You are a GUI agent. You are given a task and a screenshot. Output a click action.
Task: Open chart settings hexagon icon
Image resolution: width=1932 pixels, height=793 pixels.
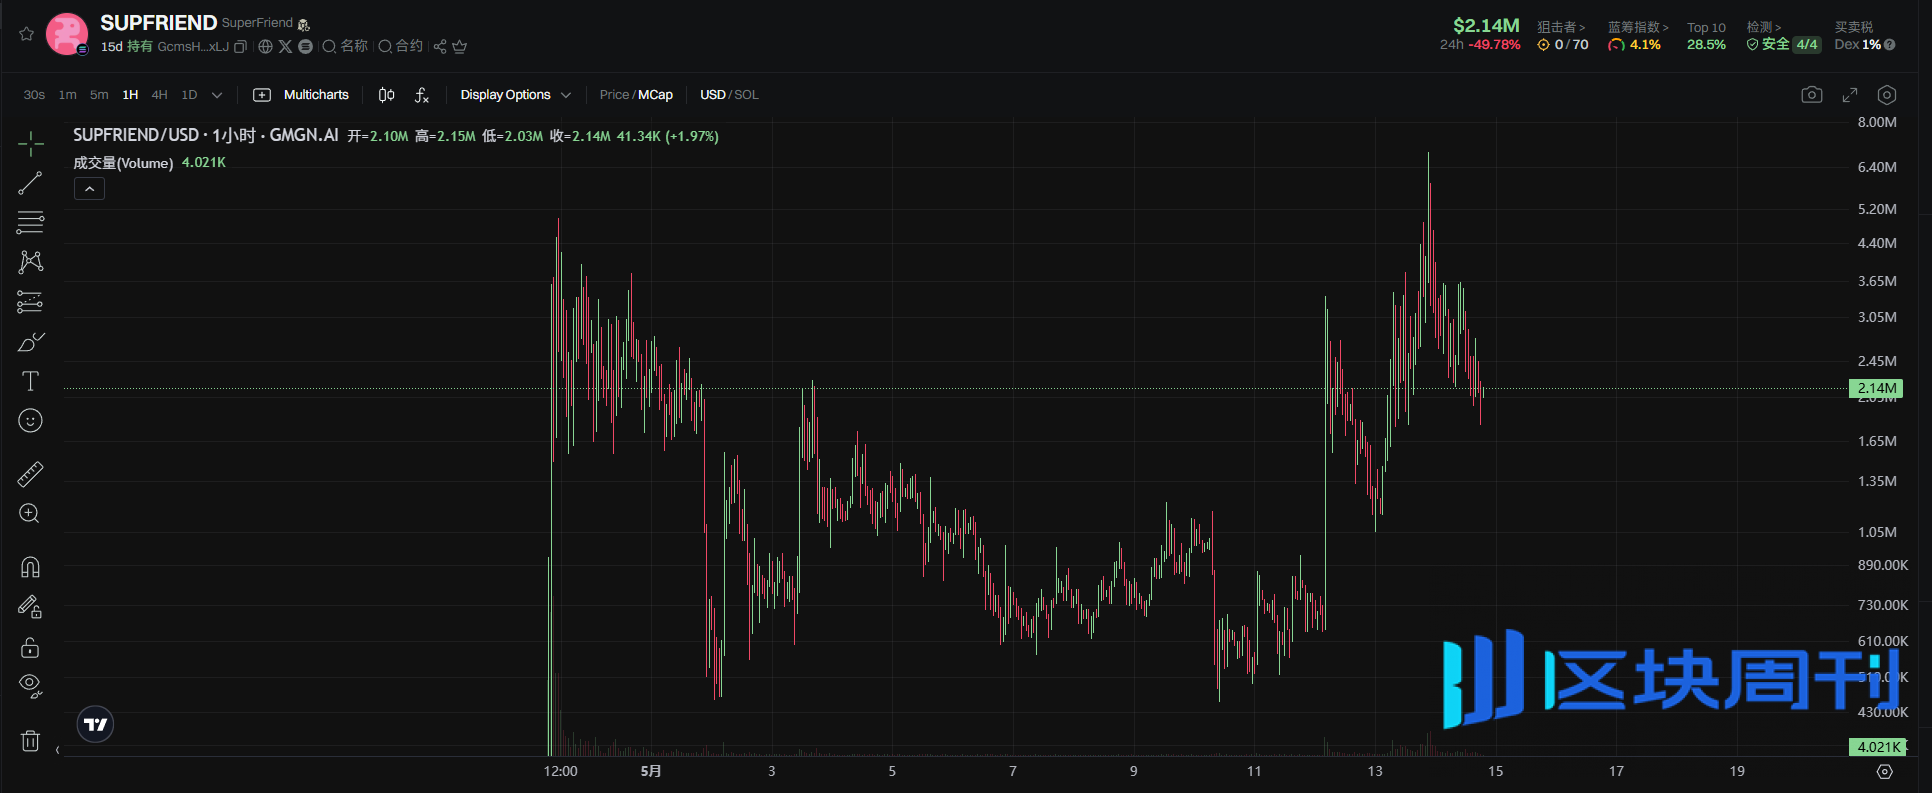1887,95
